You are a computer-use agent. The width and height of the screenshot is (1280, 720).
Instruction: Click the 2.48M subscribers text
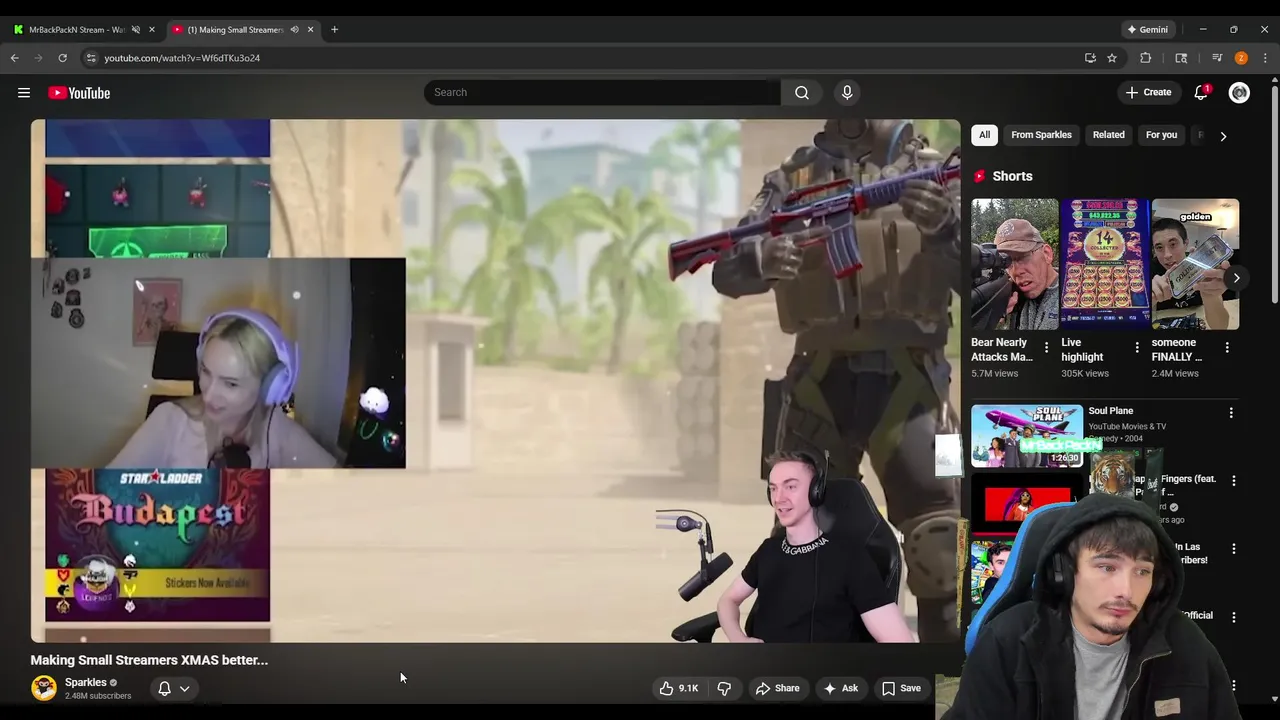[98, 696]
